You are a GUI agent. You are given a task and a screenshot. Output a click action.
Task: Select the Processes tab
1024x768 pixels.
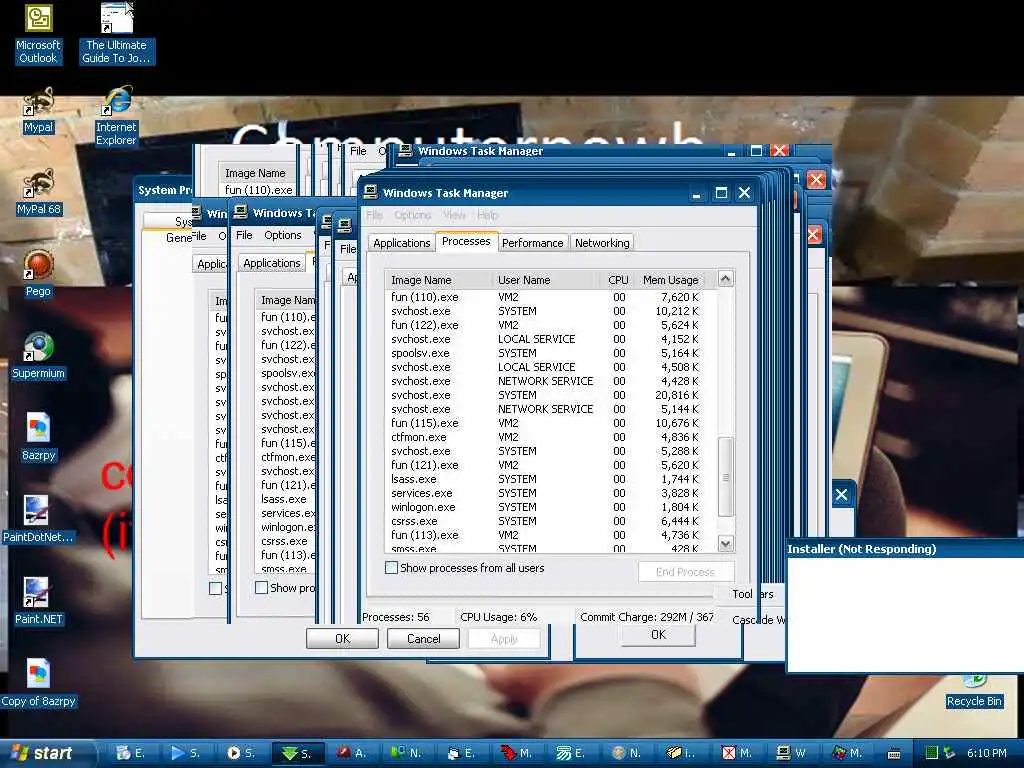coord(466,241)
